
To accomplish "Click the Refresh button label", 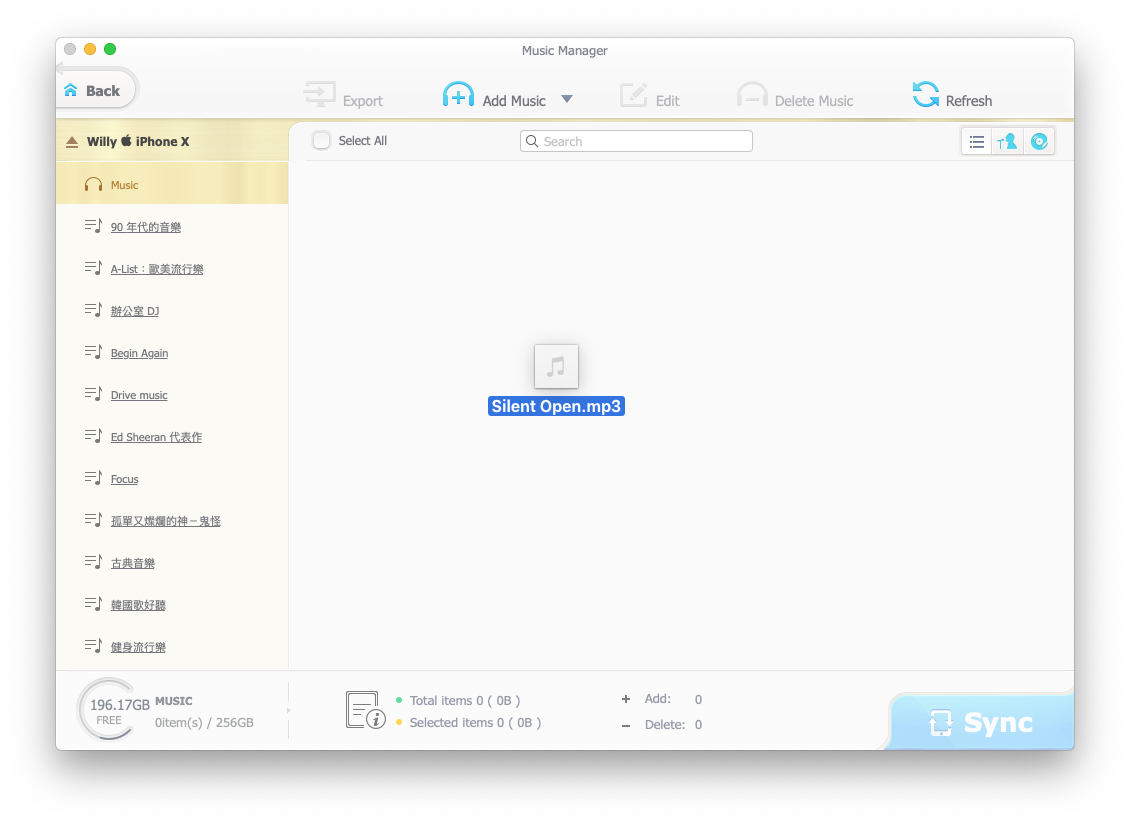I will [969, 101].
